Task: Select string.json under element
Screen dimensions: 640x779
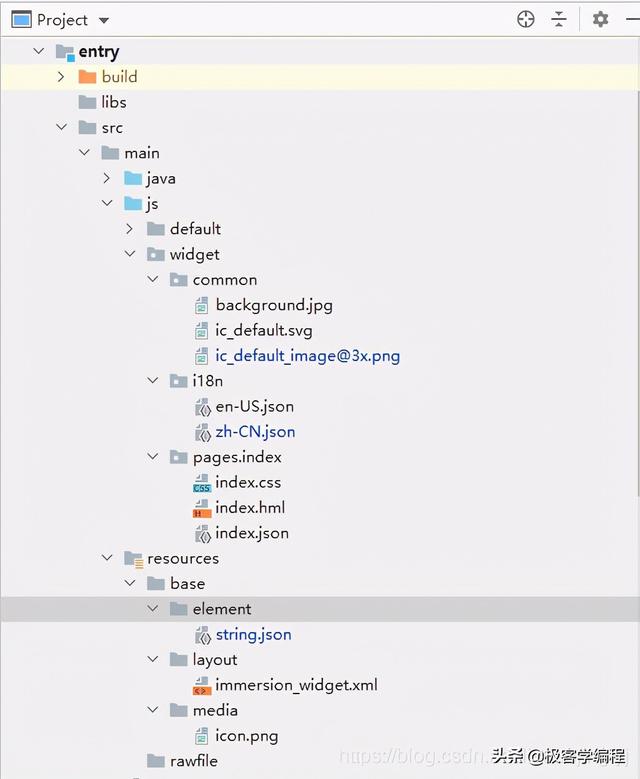Action: pos(253,635)
